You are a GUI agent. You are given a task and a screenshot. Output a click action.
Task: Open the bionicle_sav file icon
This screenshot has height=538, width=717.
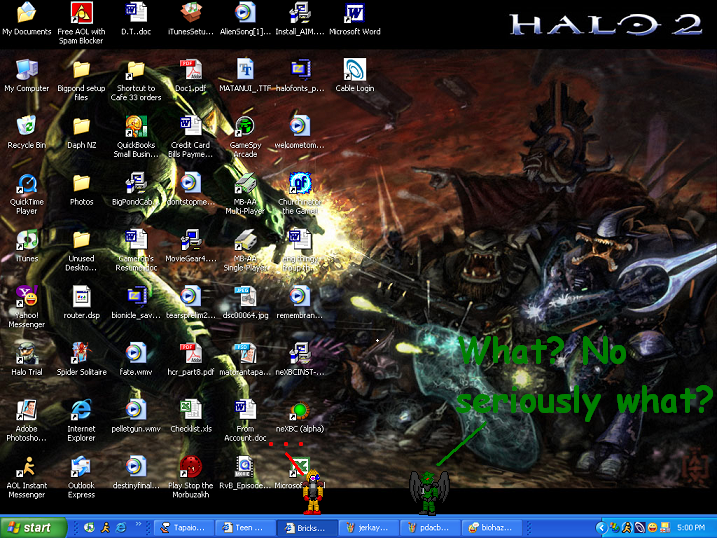click(136, 296)
